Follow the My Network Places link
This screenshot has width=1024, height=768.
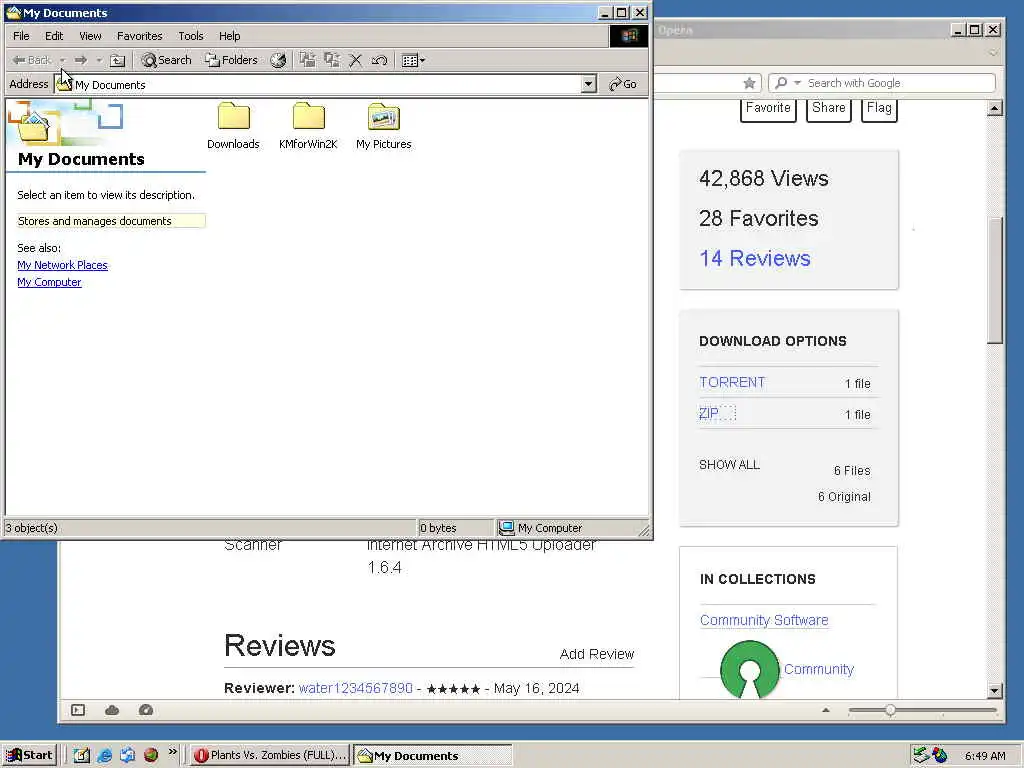pyautogui.click(x=62, y=265)
